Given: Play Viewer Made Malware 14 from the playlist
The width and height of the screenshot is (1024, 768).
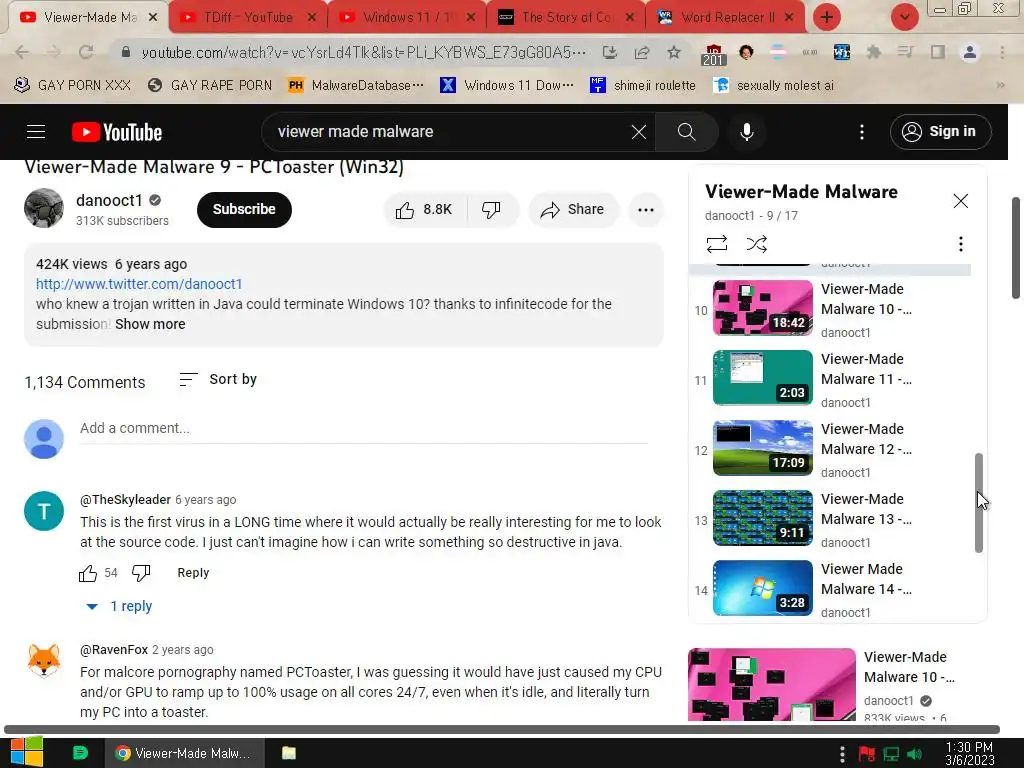Looking at the screenshot, I should [x=831, y=588].
